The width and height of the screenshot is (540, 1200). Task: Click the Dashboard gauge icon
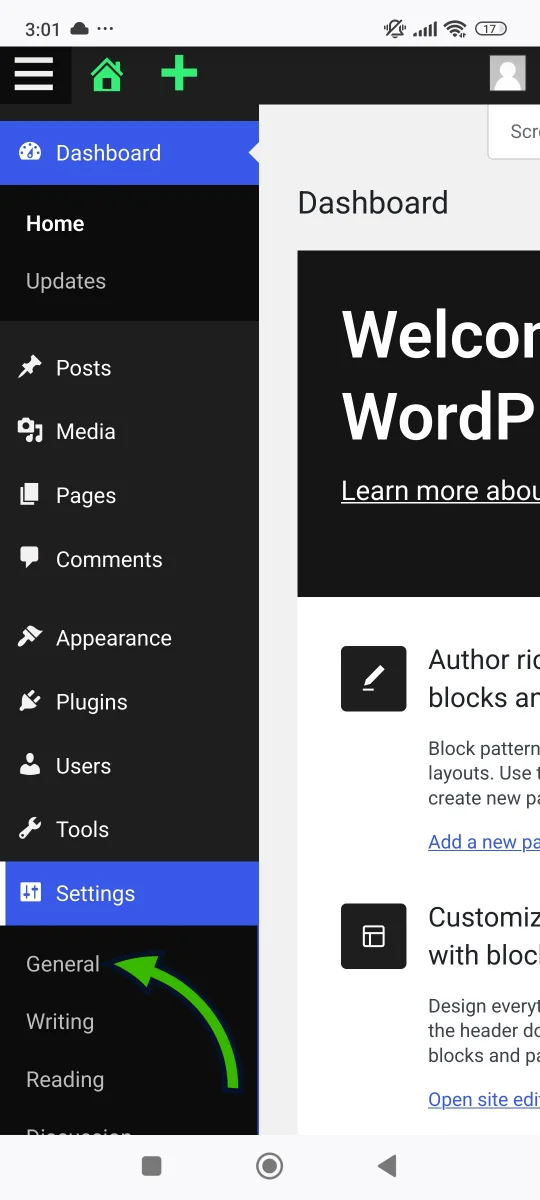point(30,152)
